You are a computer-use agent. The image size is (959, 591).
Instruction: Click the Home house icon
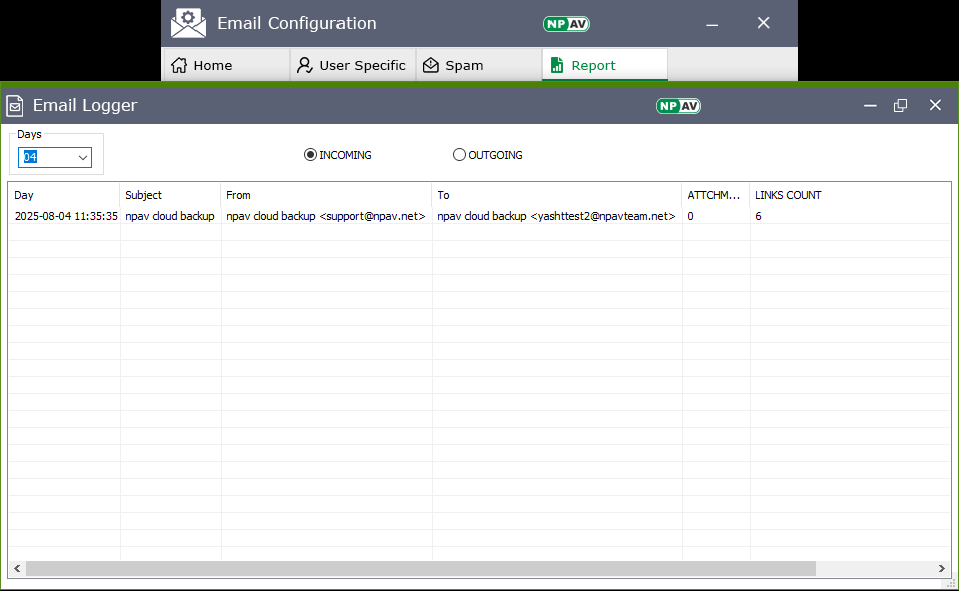point(179,65)
